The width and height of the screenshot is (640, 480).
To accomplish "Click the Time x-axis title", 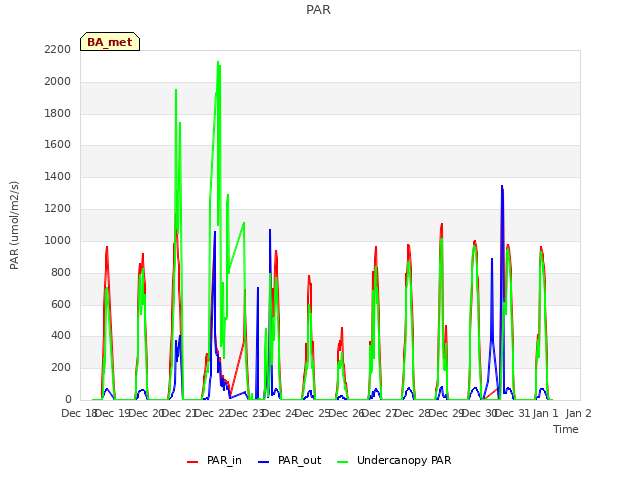I will 566,429.
